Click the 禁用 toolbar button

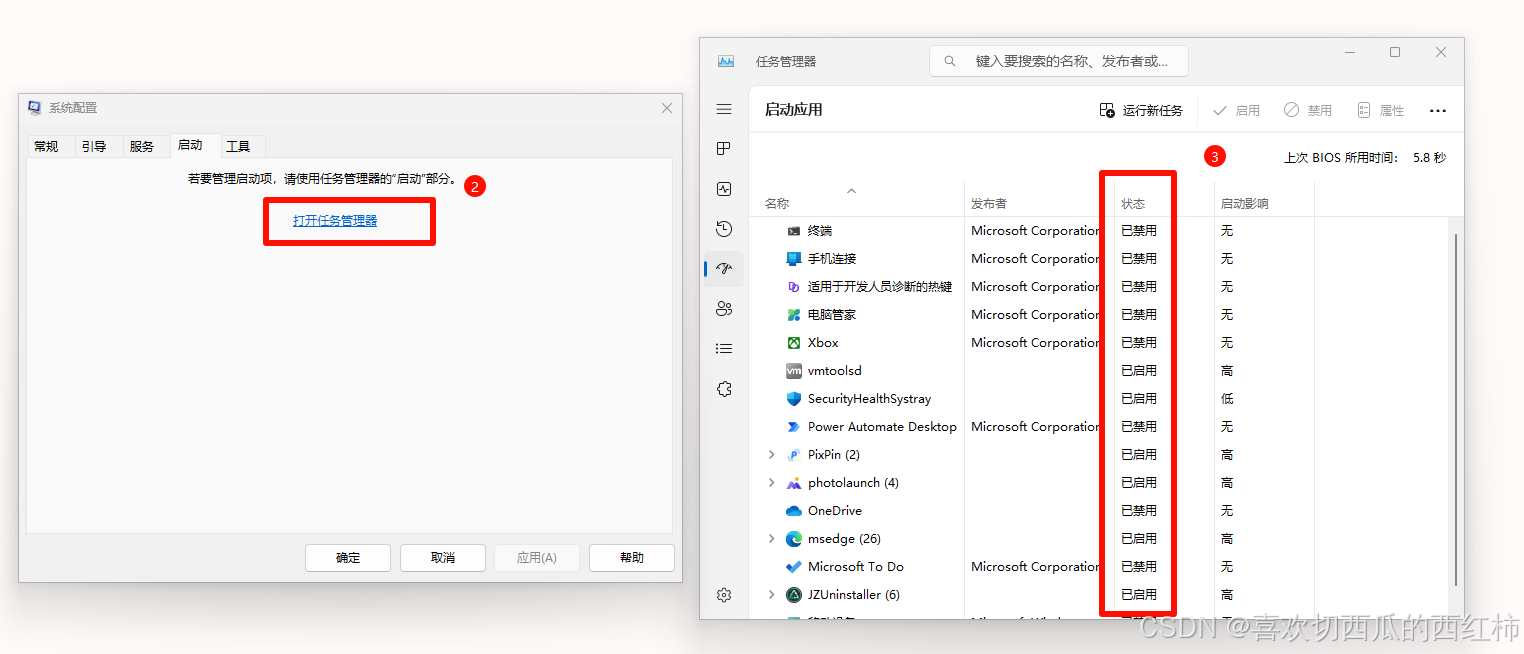click(1308, 110)
